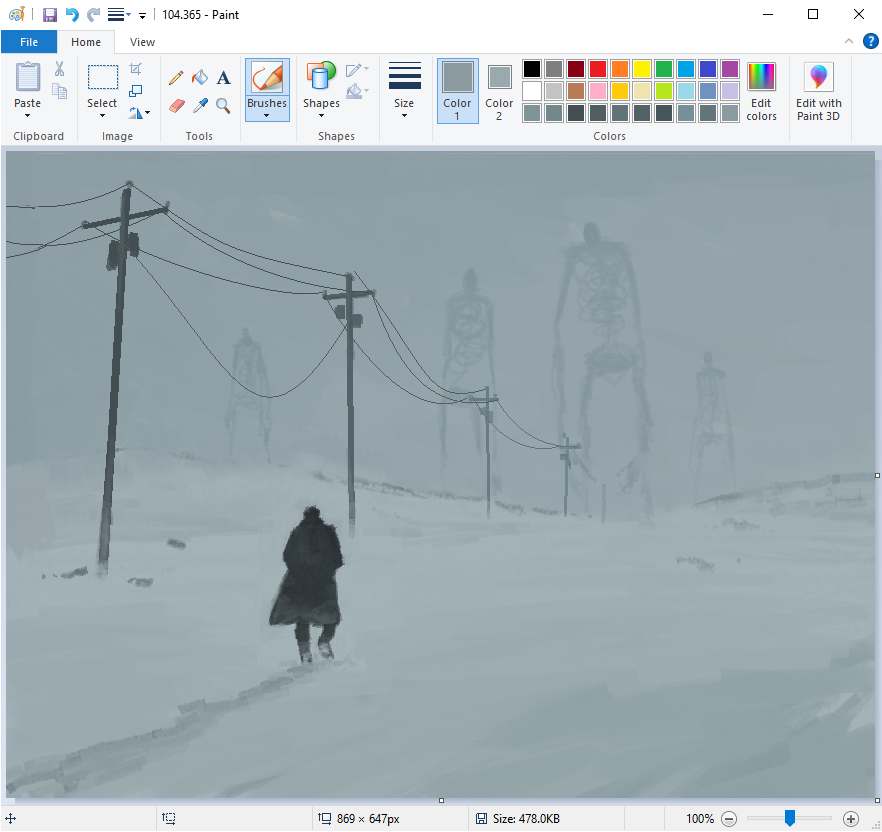Screen dimensions: 882x832
Task: Expand the Brushes dropdown
Action: pyautogui.click(x=267, y=114)
